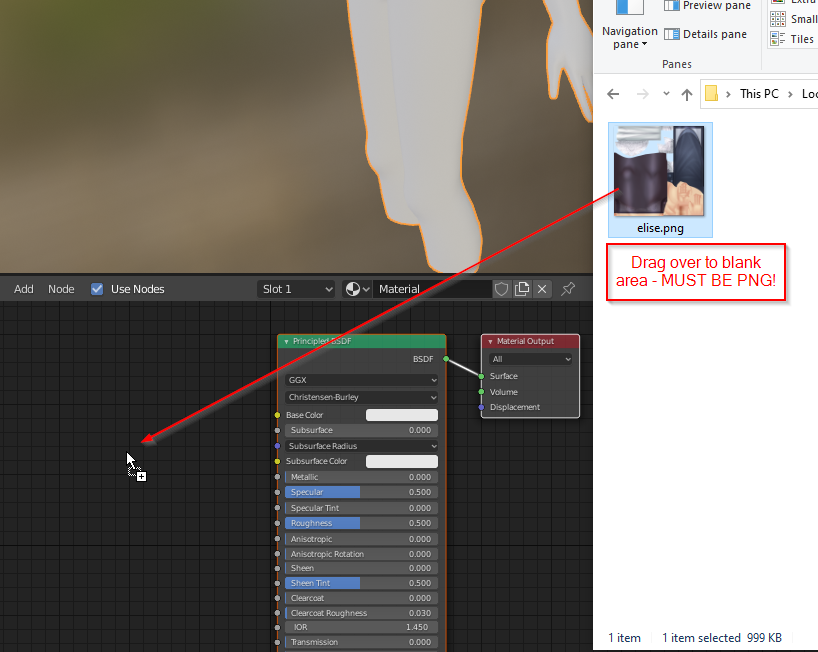Click the Explorer Forward arrow
The width and height of the screenshot is (818, 652).
[x=643, y=94]
